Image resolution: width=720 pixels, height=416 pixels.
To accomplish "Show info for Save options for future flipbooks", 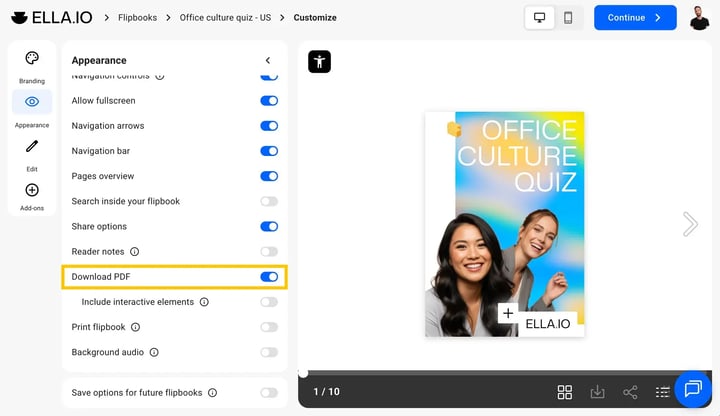I will click(213, 393).
